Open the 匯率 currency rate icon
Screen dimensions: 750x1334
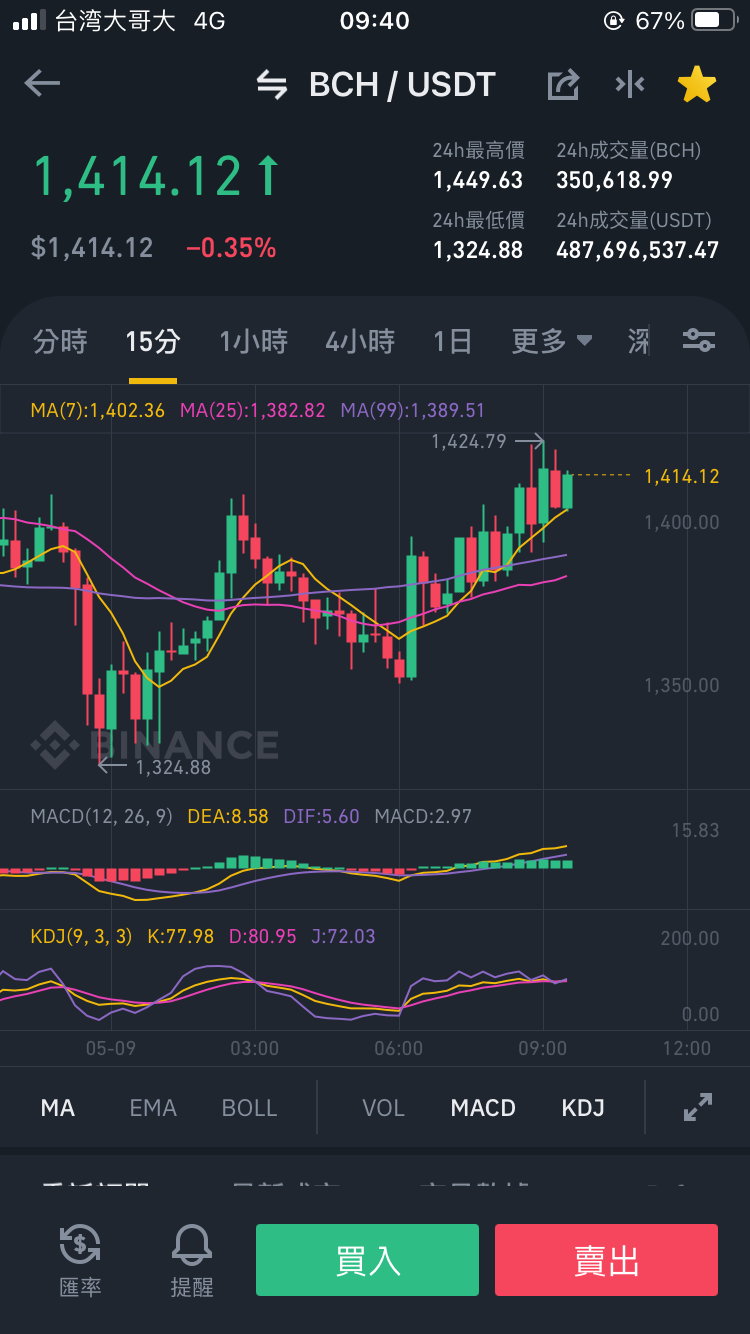tap(80, 1260)
